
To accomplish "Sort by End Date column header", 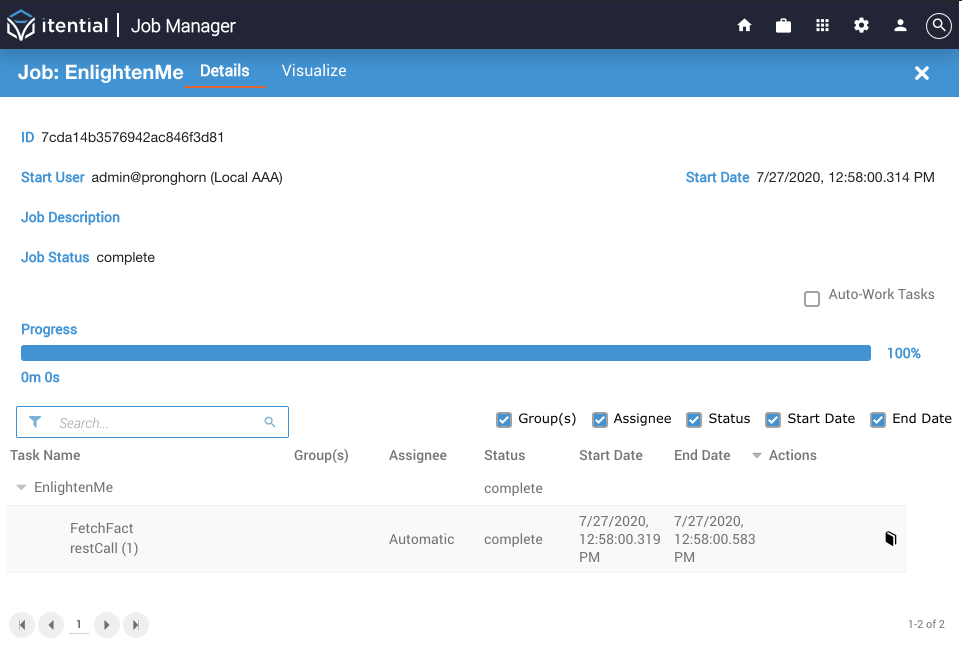I will (702, 455).
